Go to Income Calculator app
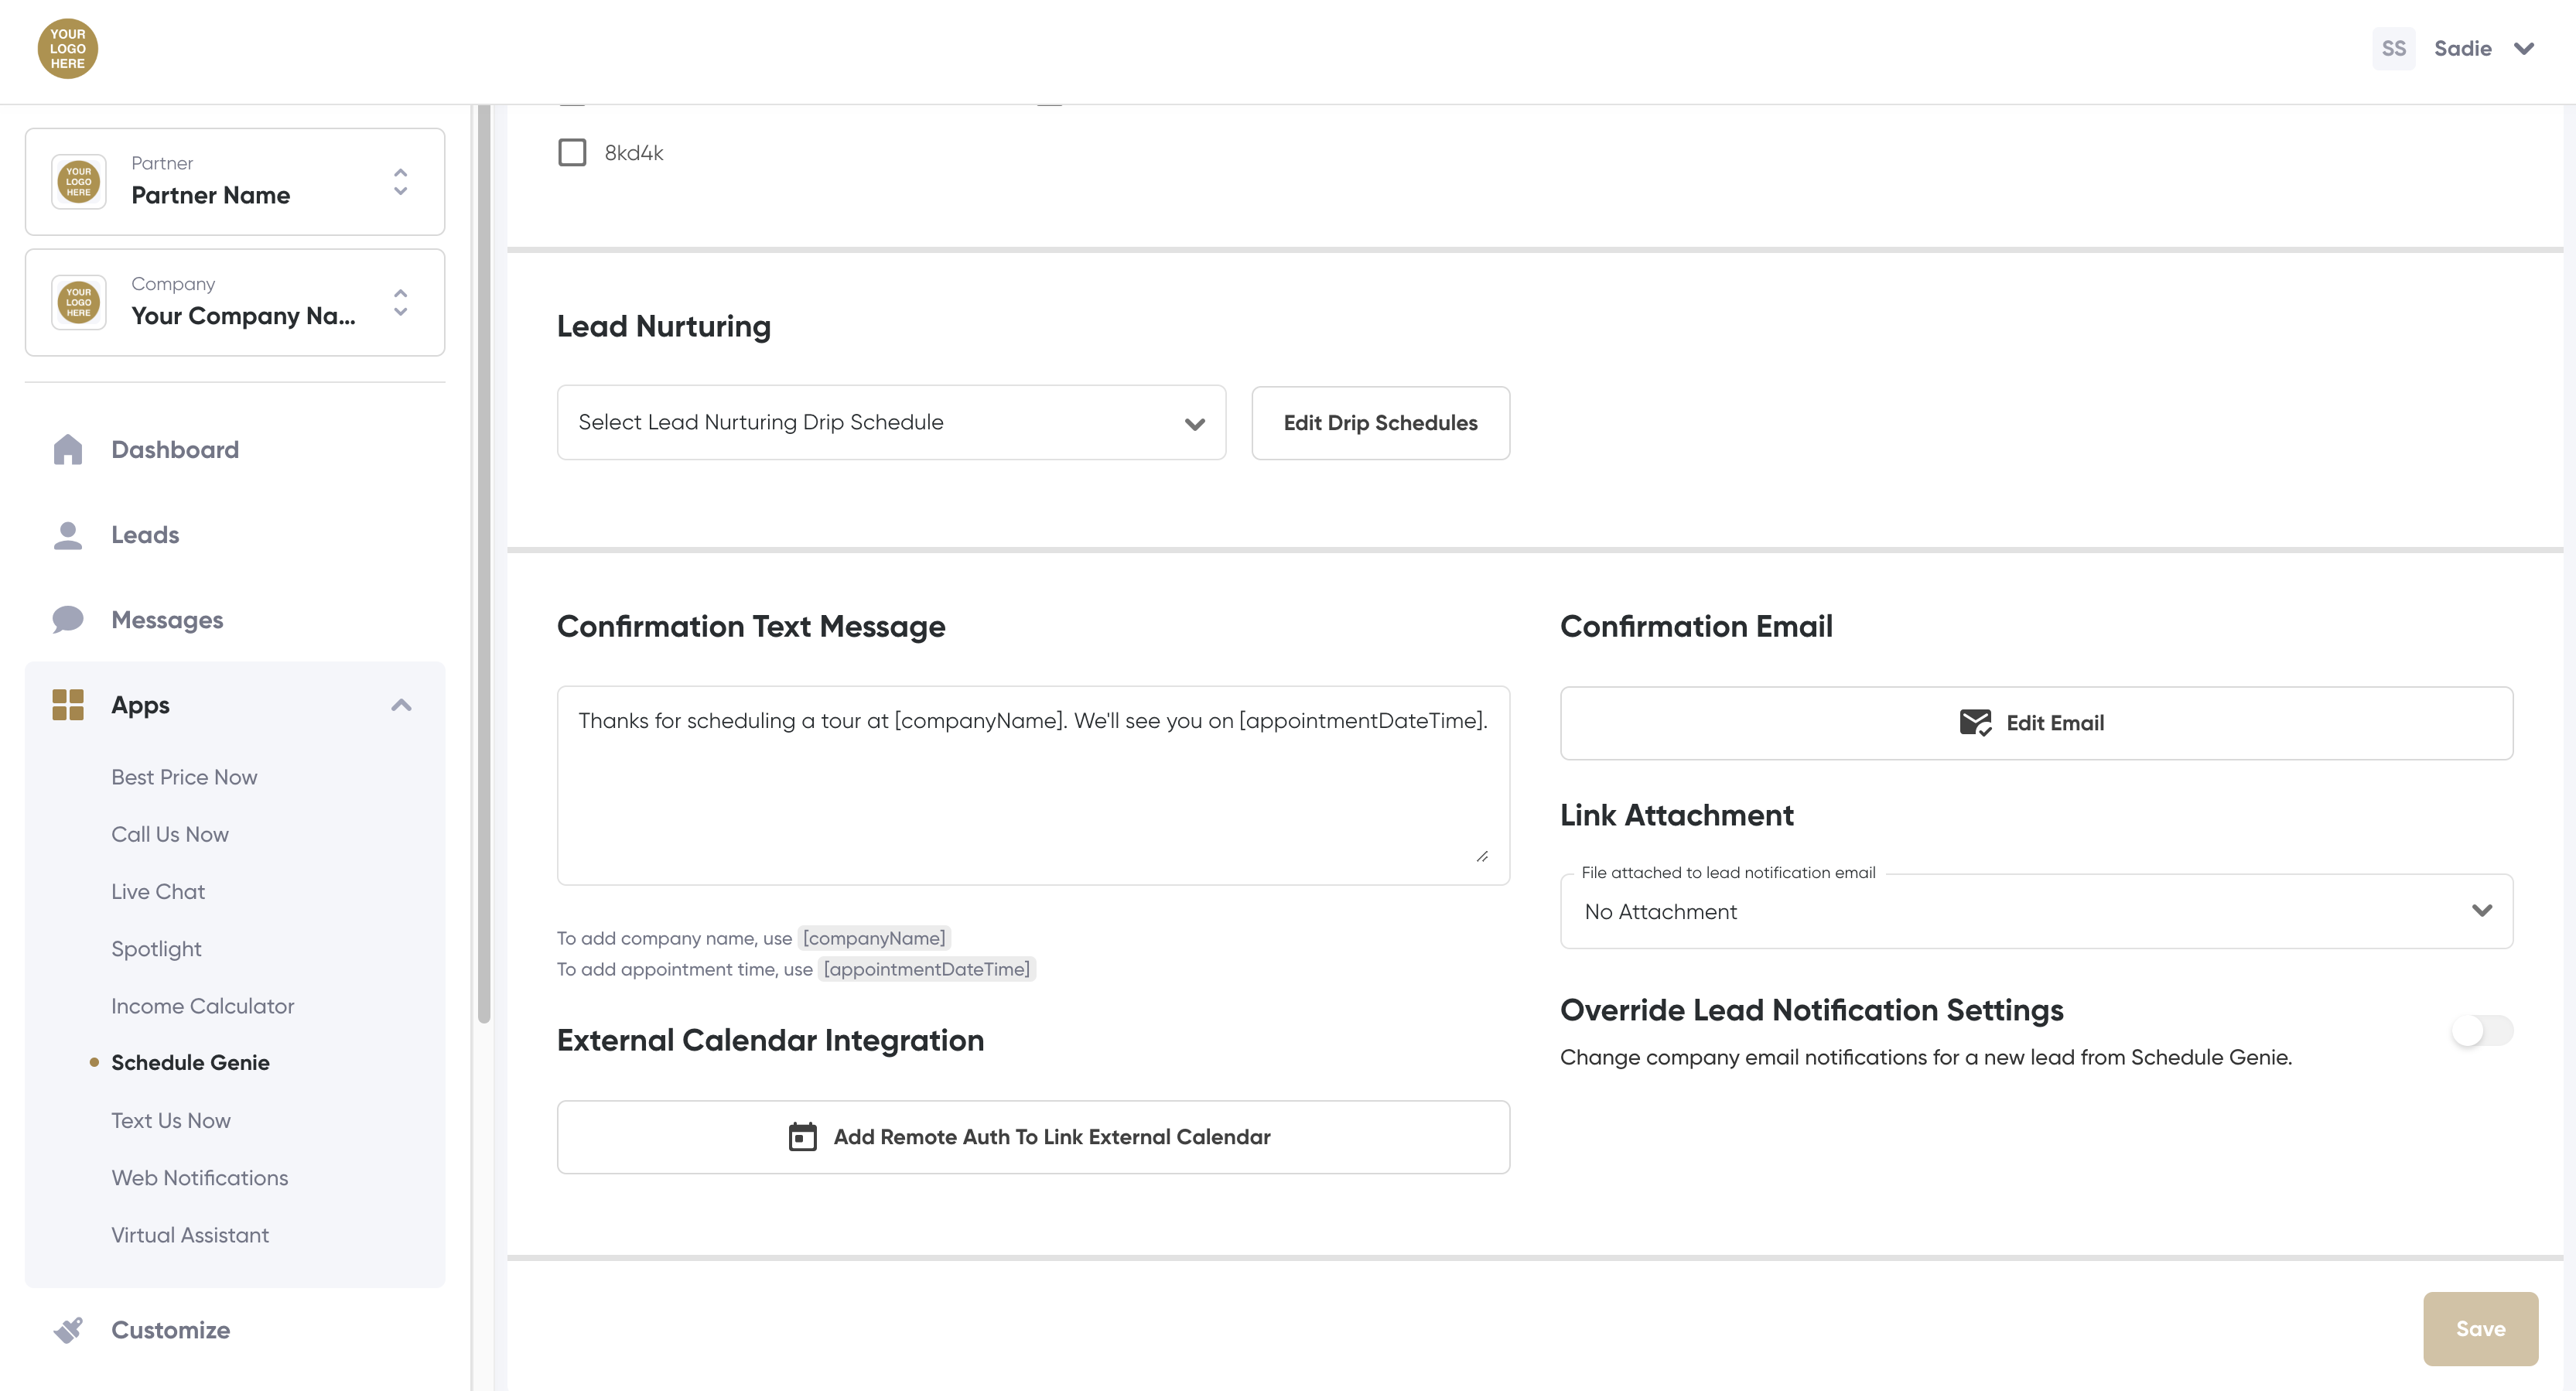 click(x=202, y=1006)
